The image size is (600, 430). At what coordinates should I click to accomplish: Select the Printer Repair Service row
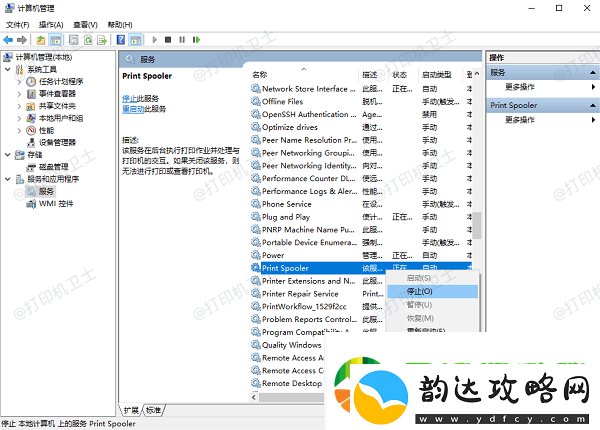(x=318, y=294)
